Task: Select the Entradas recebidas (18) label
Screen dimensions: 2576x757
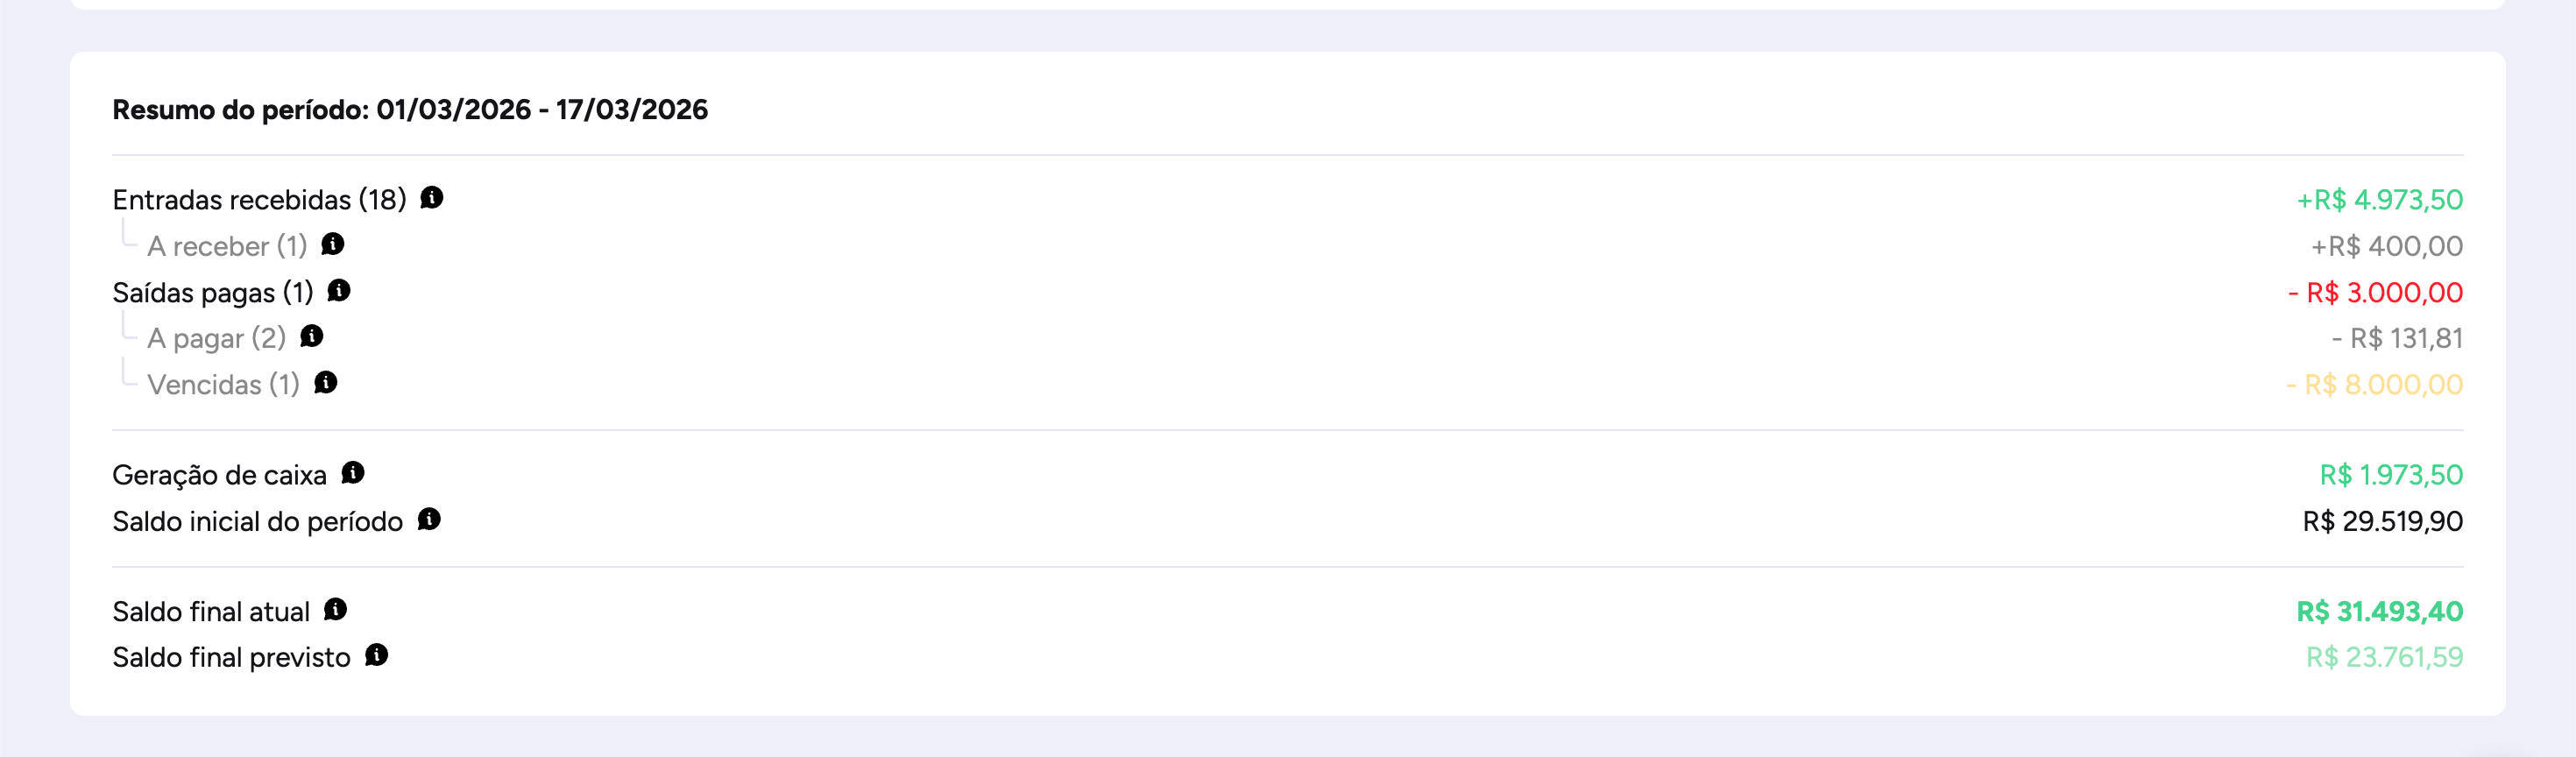Action: click(x=259, y=200)
